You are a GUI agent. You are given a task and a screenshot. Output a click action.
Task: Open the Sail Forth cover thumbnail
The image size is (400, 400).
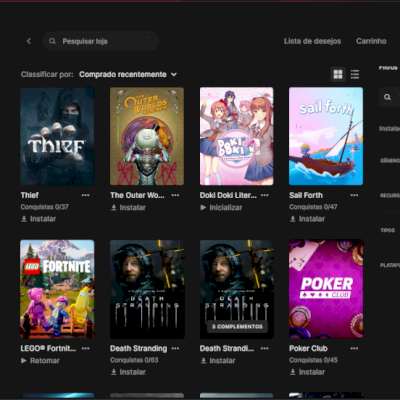pyautogui.click(x=326, y=136)
